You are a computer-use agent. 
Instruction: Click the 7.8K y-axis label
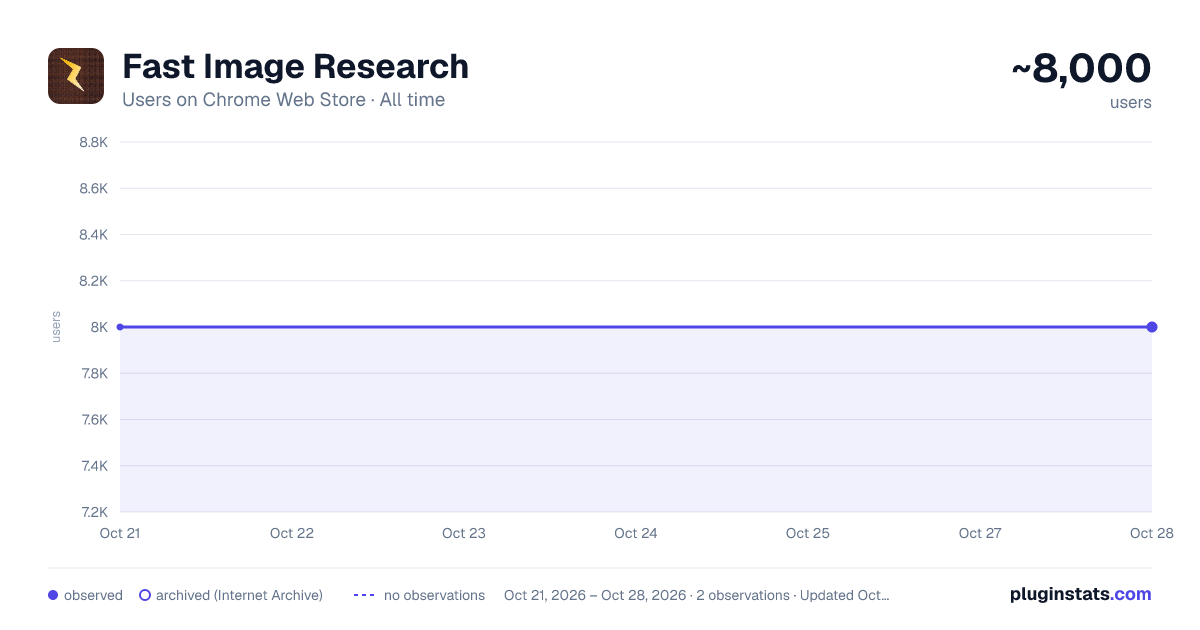click(x=93, y=373)
